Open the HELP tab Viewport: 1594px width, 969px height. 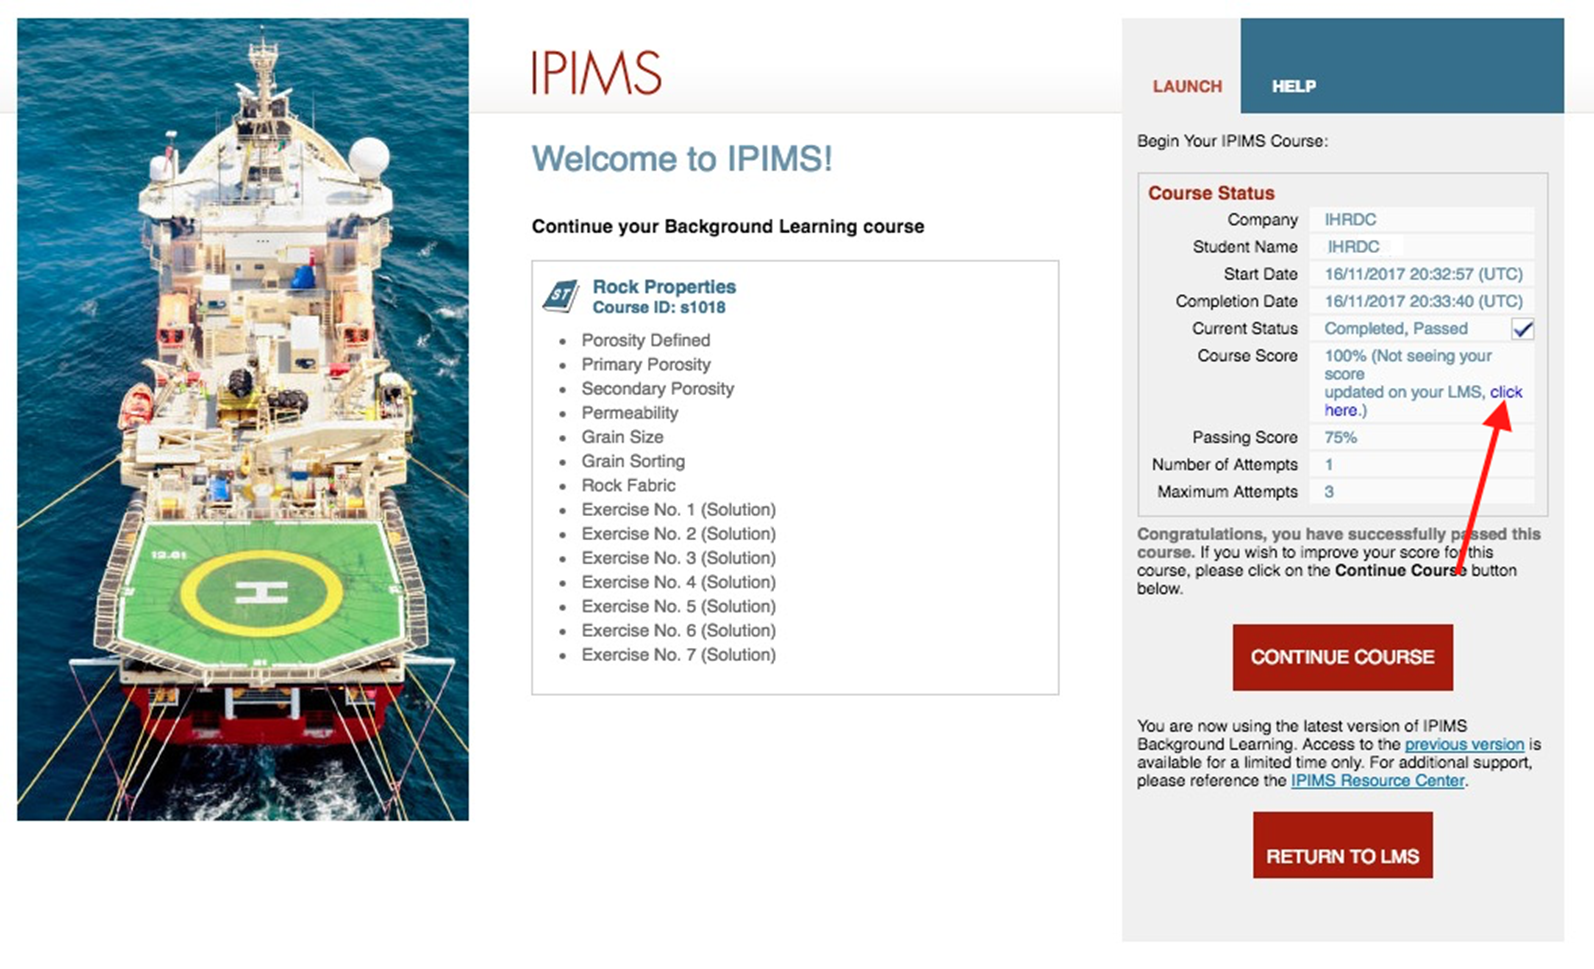[1293, 86]
